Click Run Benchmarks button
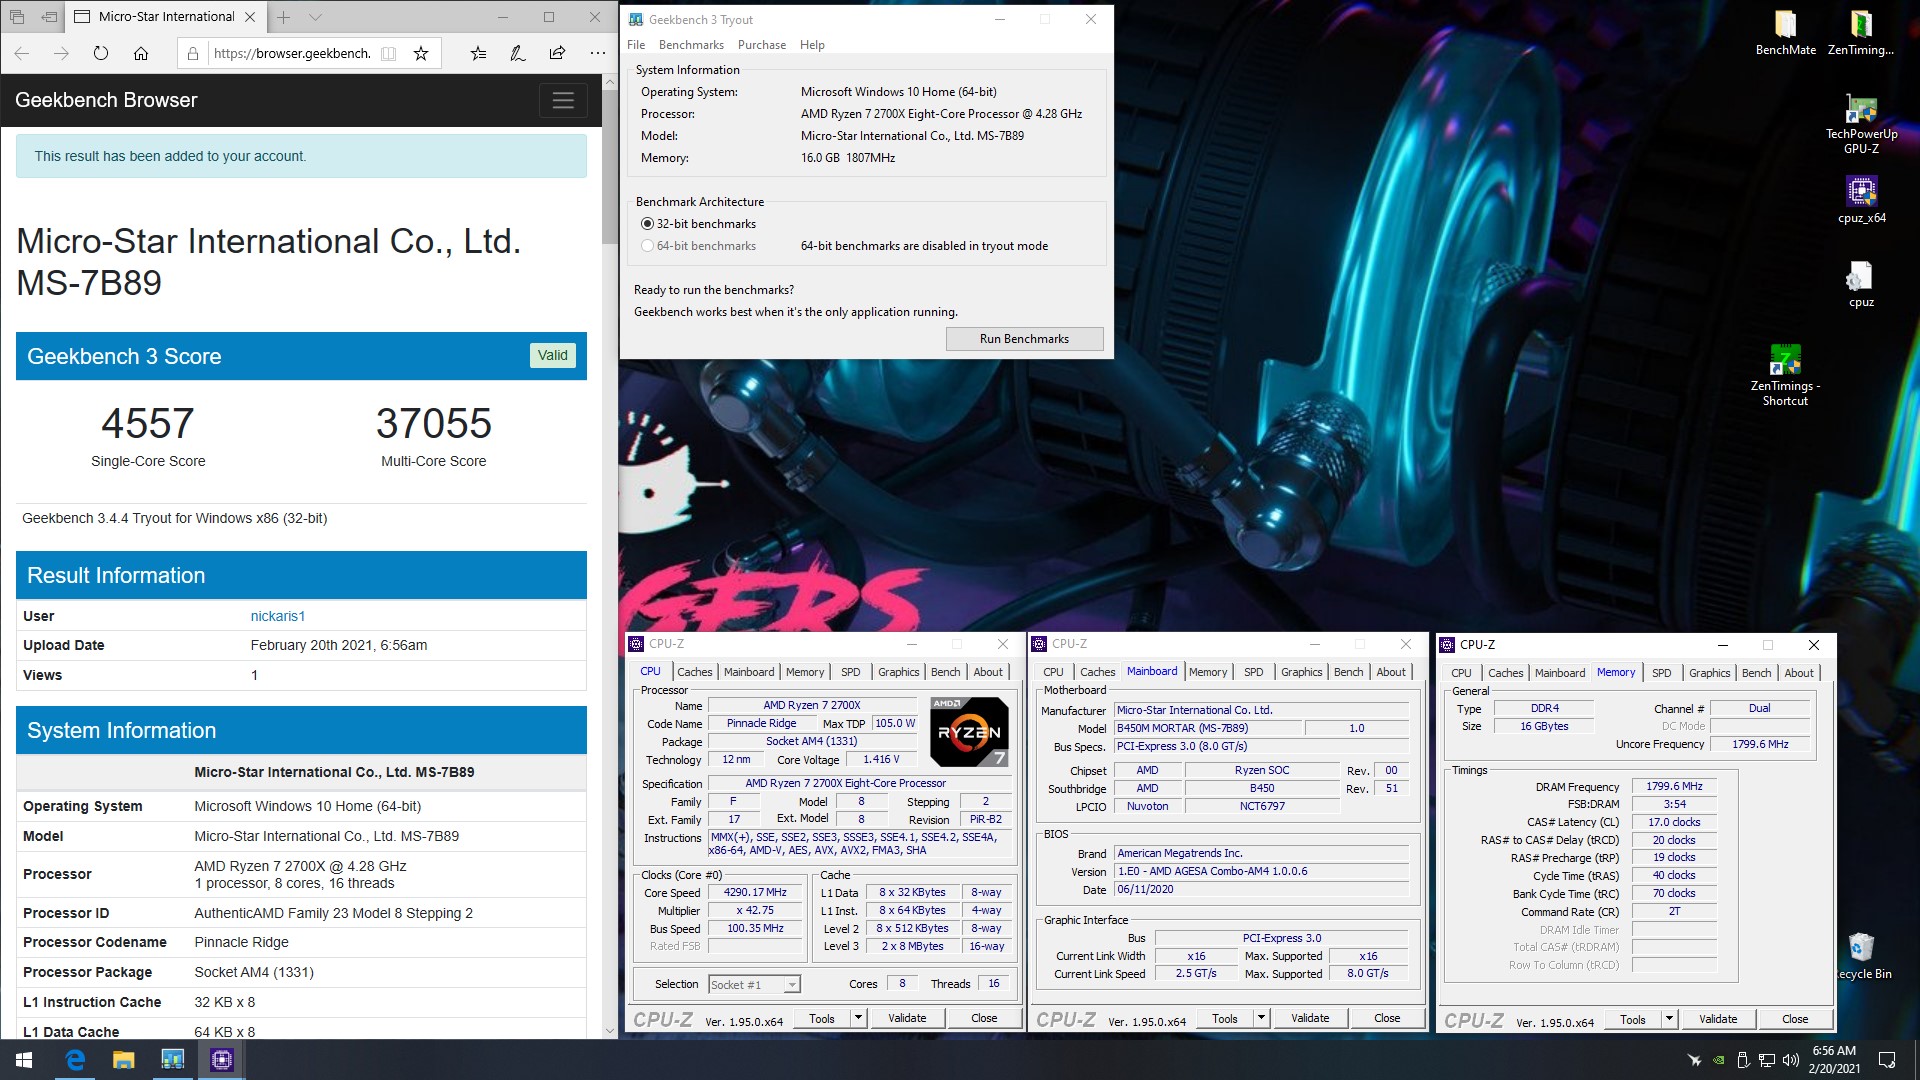This screenshot has width=1920, height=1080. (1024, 339)
